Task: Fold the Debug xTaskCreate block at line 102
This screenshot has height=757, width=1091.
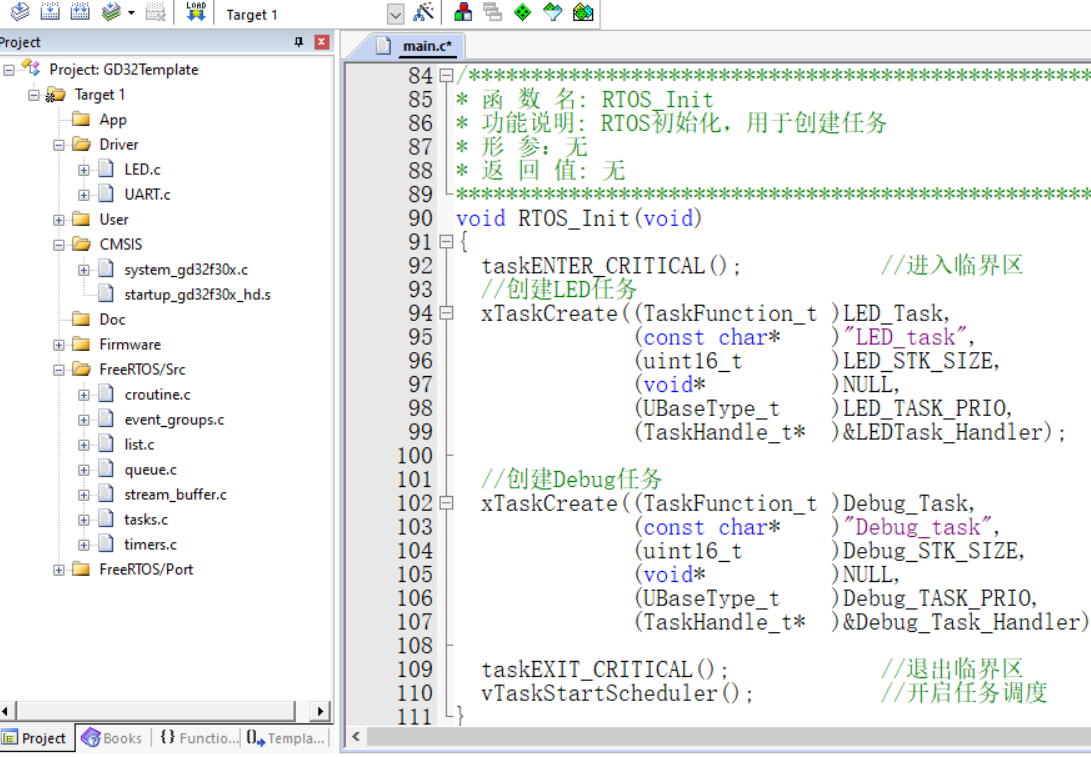Action: [x=447, y=503]
